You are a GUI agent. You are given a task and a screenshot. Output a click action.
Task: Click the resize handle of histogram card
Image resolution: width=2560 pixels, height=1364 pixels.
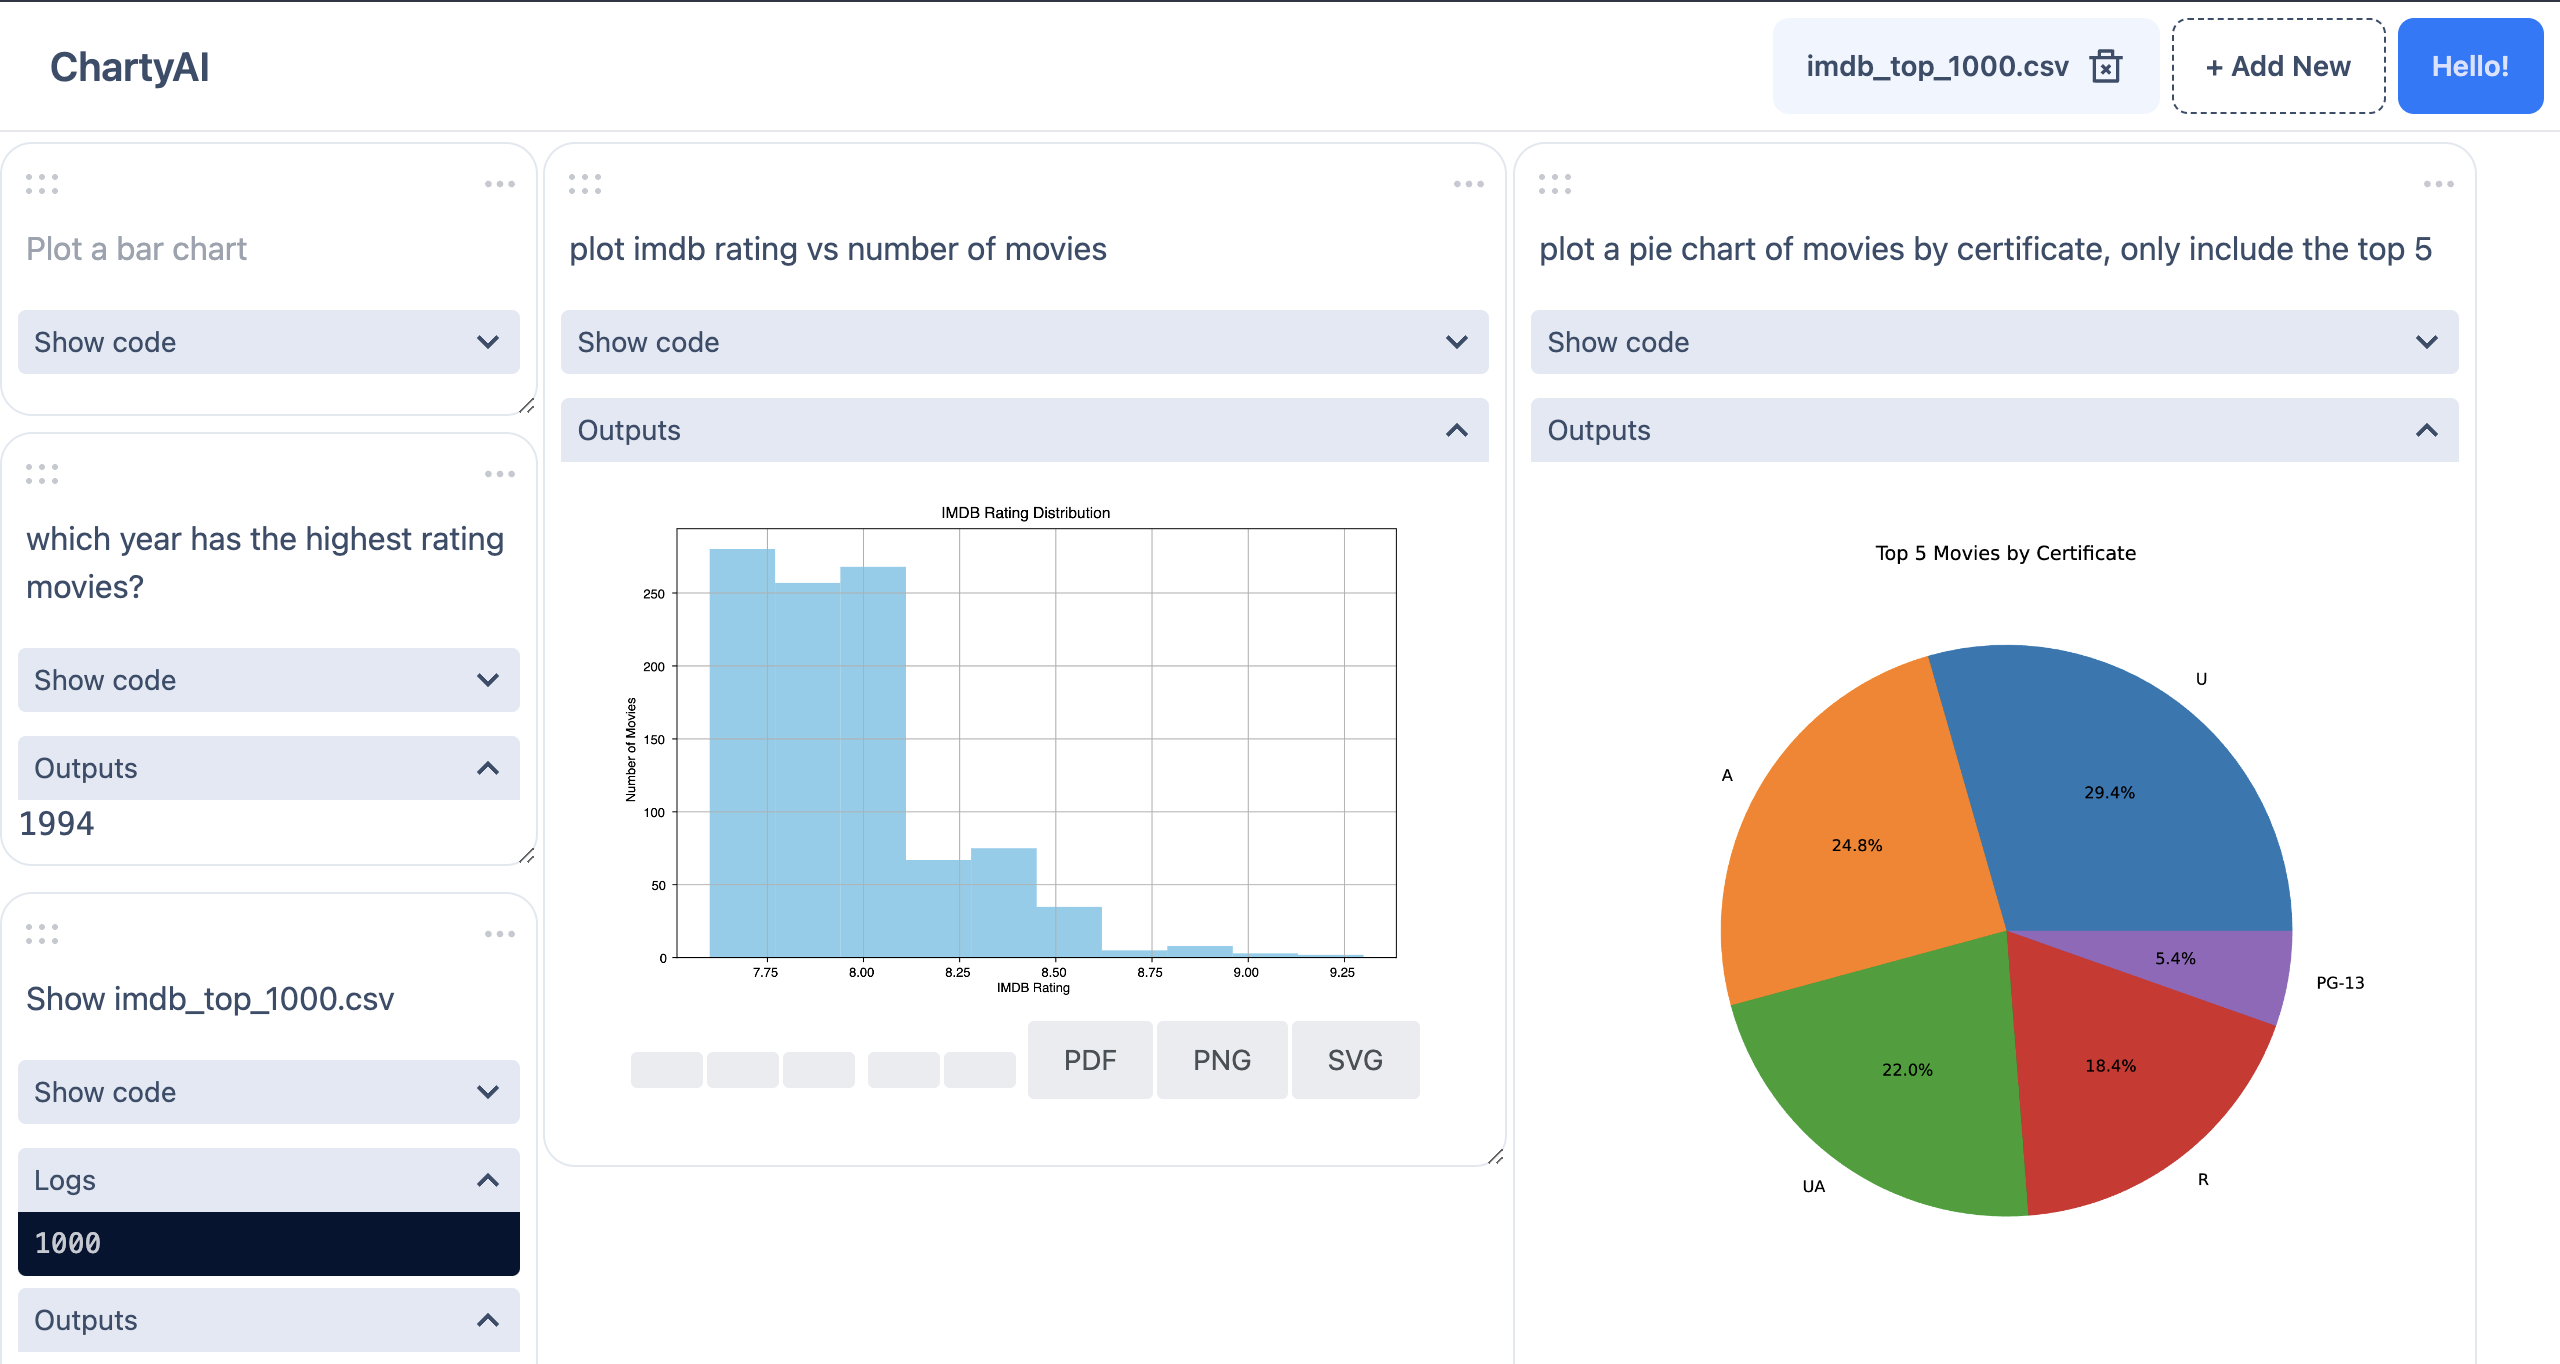[x=1495, y=1157]
